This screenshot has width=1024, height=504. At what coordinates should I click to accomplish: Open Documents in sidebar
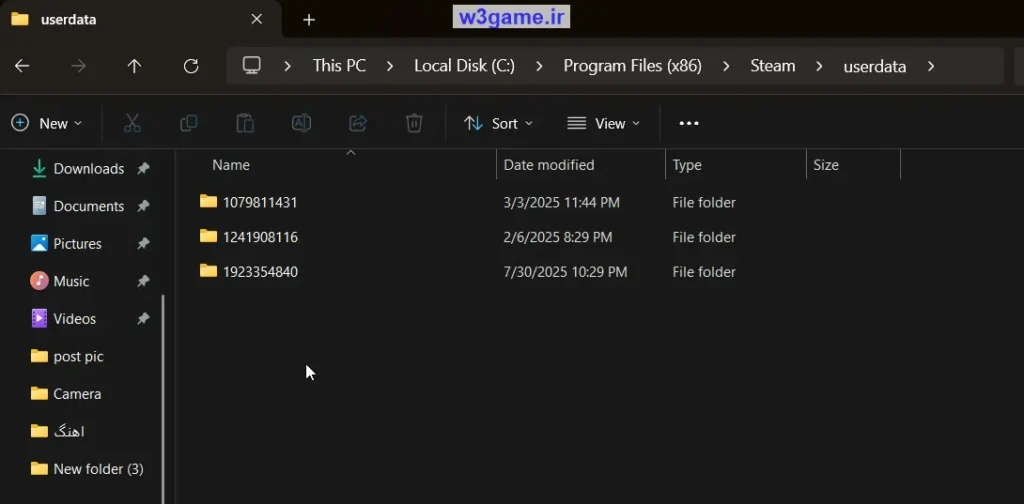89,206
